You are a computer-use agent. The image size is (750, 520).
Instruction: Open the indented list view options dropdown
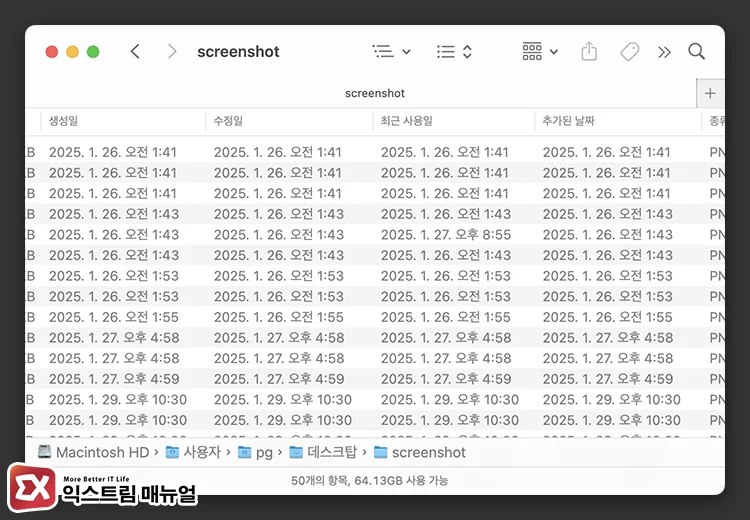coord(391,51)
